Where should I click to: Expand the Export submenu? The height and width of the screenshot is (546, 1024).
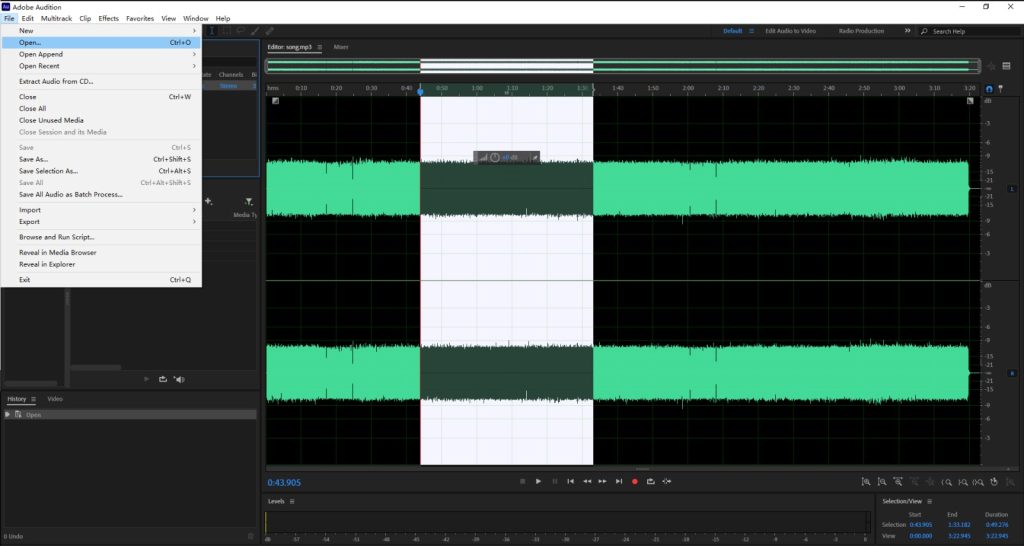pos(101,221)
